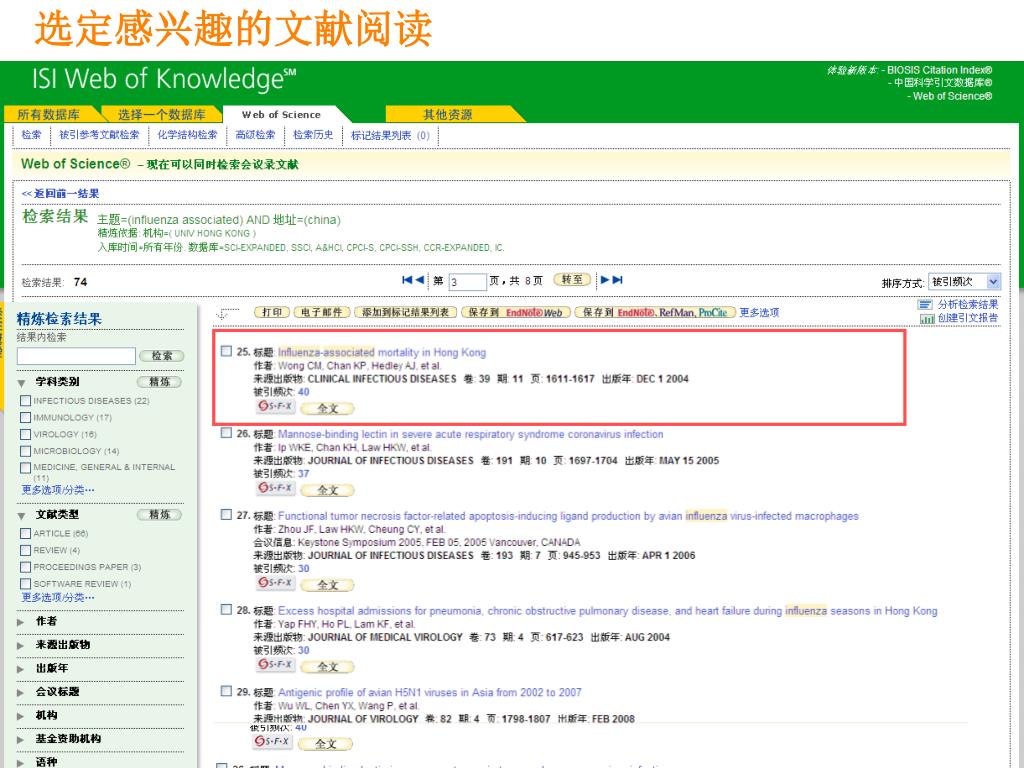Click S·F·X icon for result 28
The image size is (1024, 768).
275,665
